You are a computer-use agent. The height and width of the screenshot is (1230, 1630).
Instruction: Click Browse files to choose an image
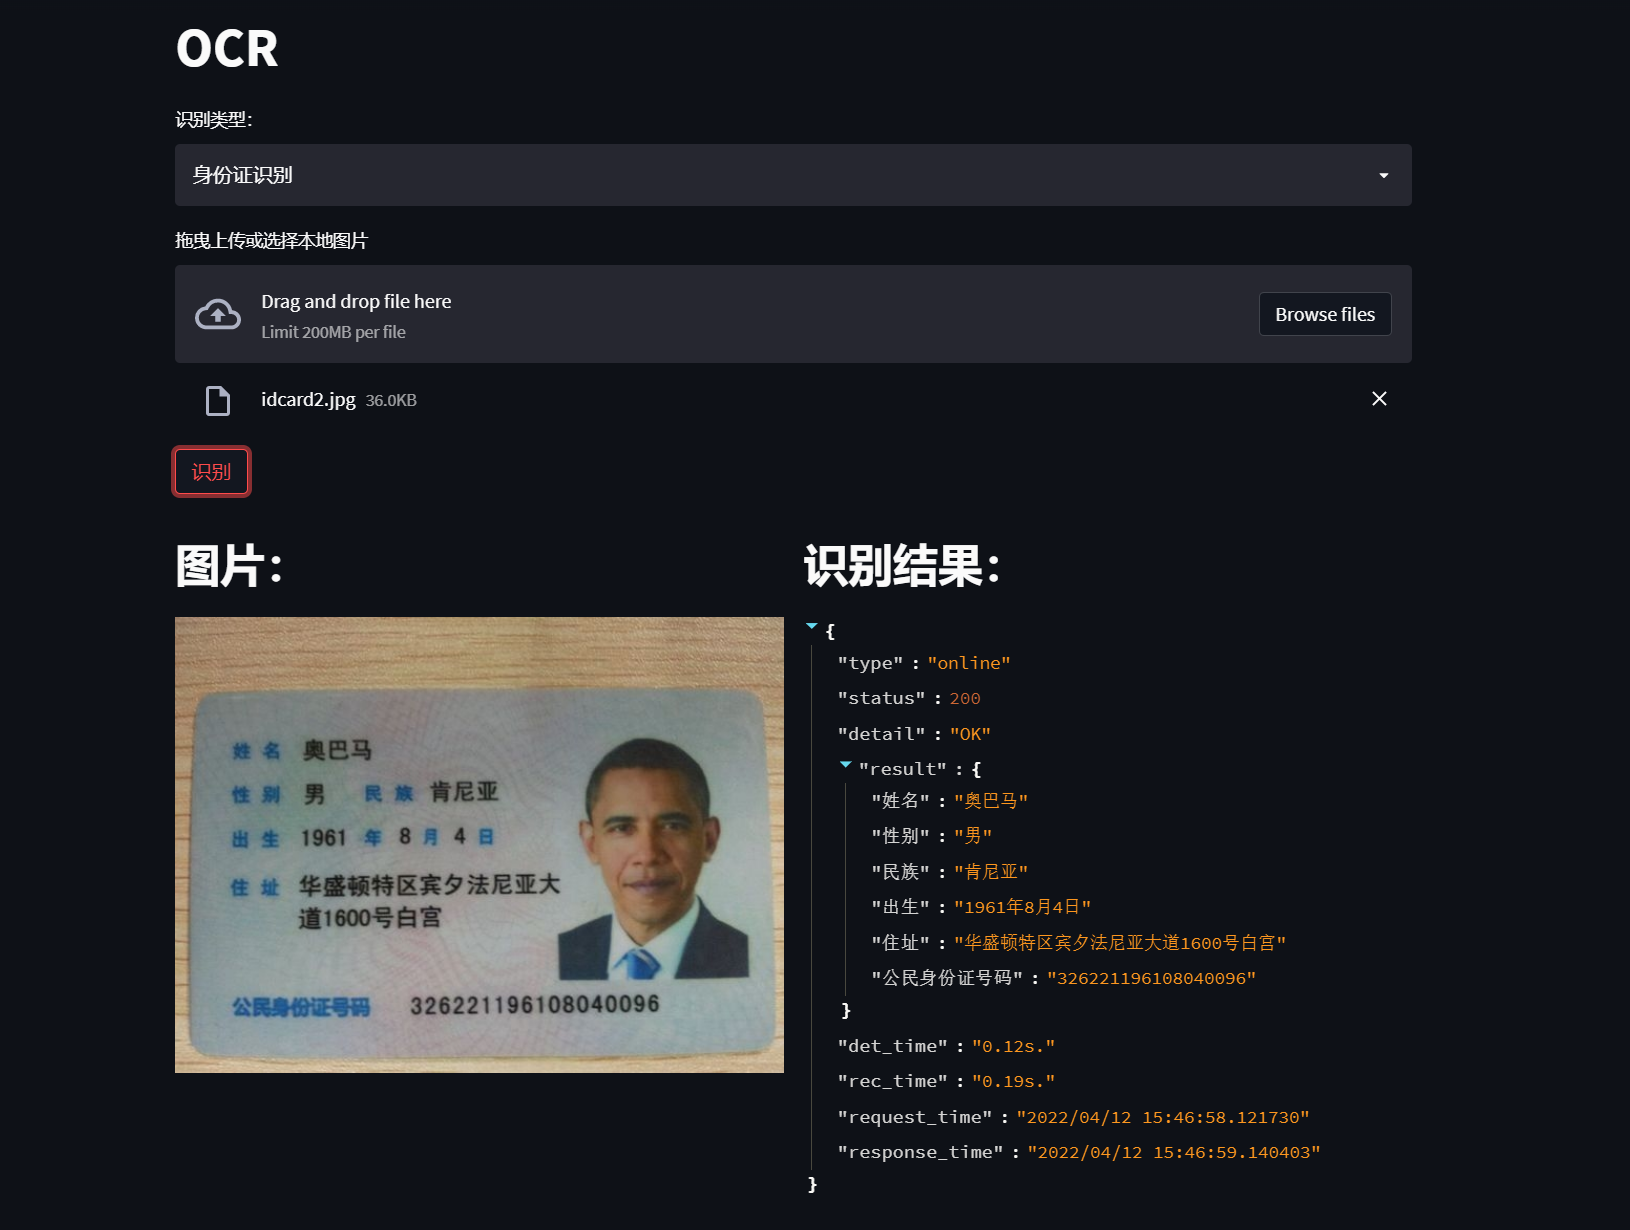tap(1324, 314)
